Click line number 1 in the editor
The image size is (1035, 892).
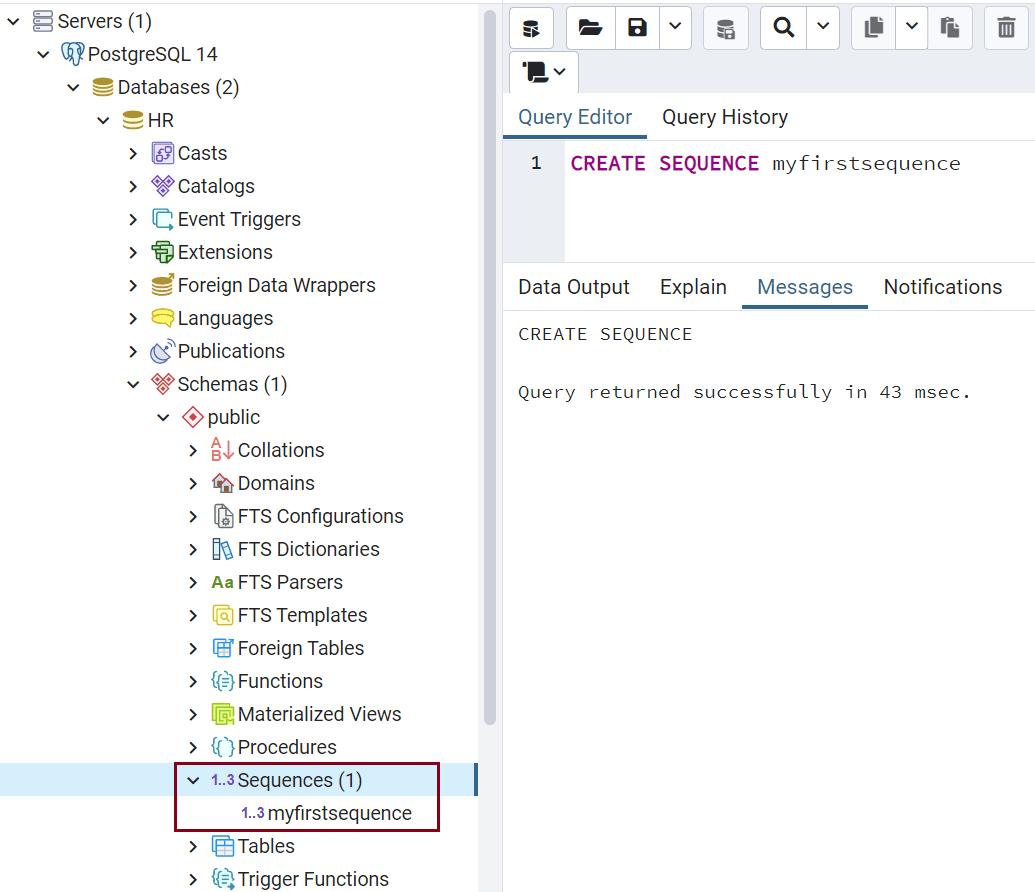click(536, 162)
